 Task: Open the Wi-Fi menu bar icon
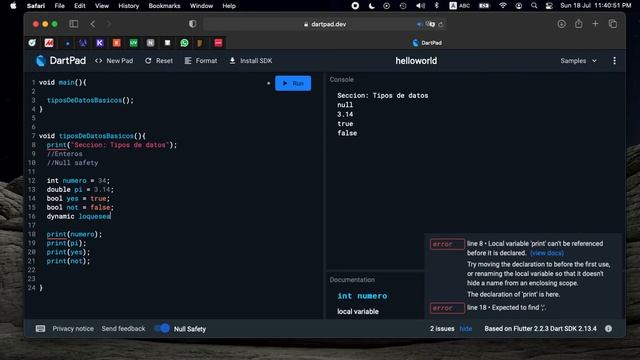pyautogui.click(x=503, y=6)
